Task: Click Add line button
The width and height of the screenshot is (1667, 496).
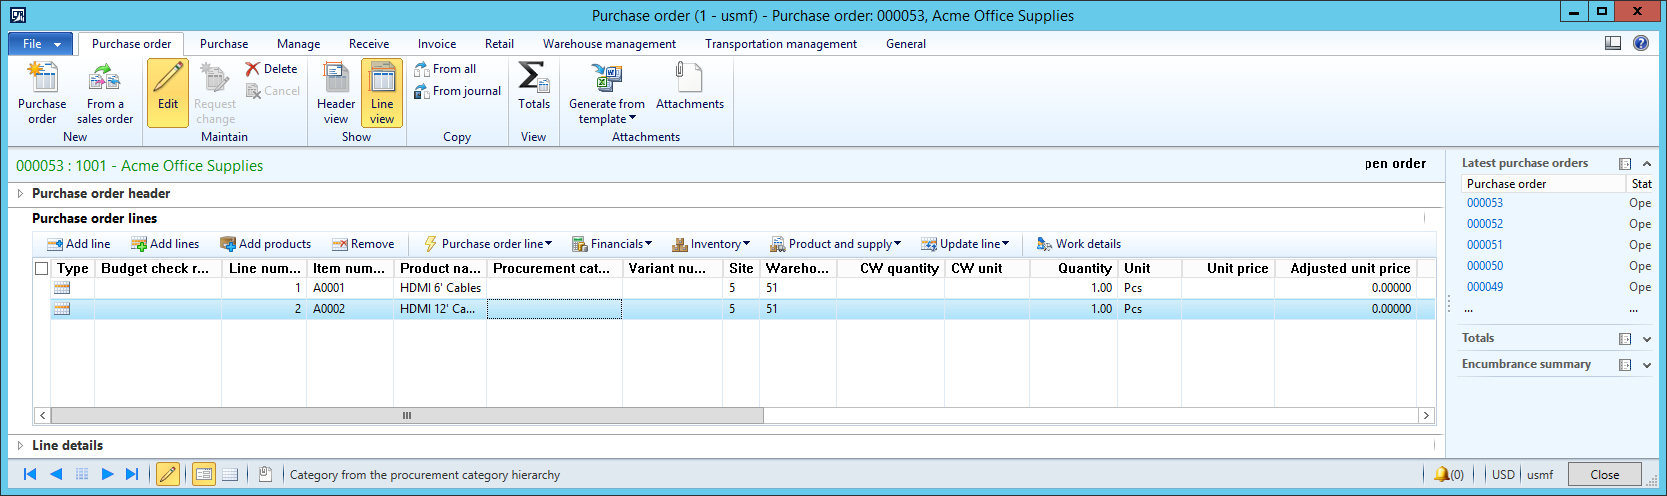Action: [x=79, y=244]
